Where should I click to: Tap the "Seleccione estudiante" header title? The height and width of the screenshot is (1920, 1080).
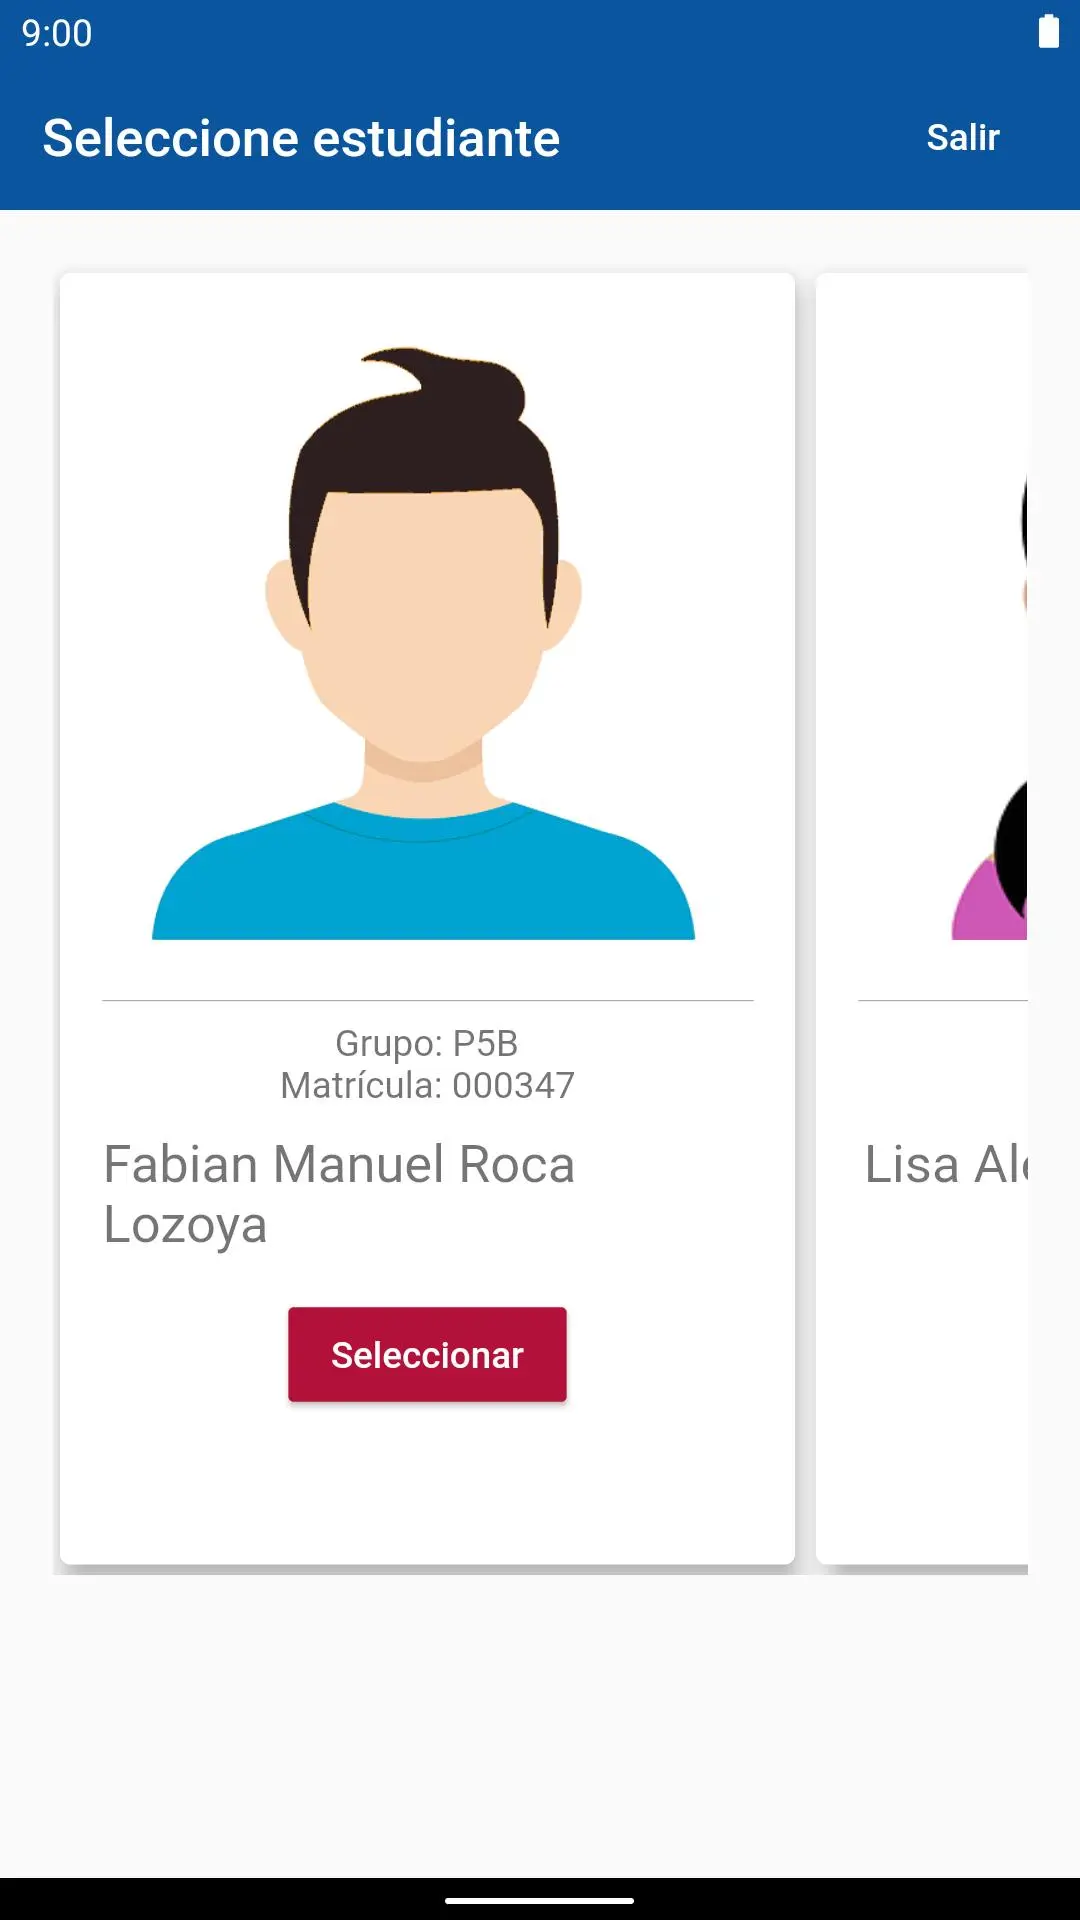pos(301,138)
